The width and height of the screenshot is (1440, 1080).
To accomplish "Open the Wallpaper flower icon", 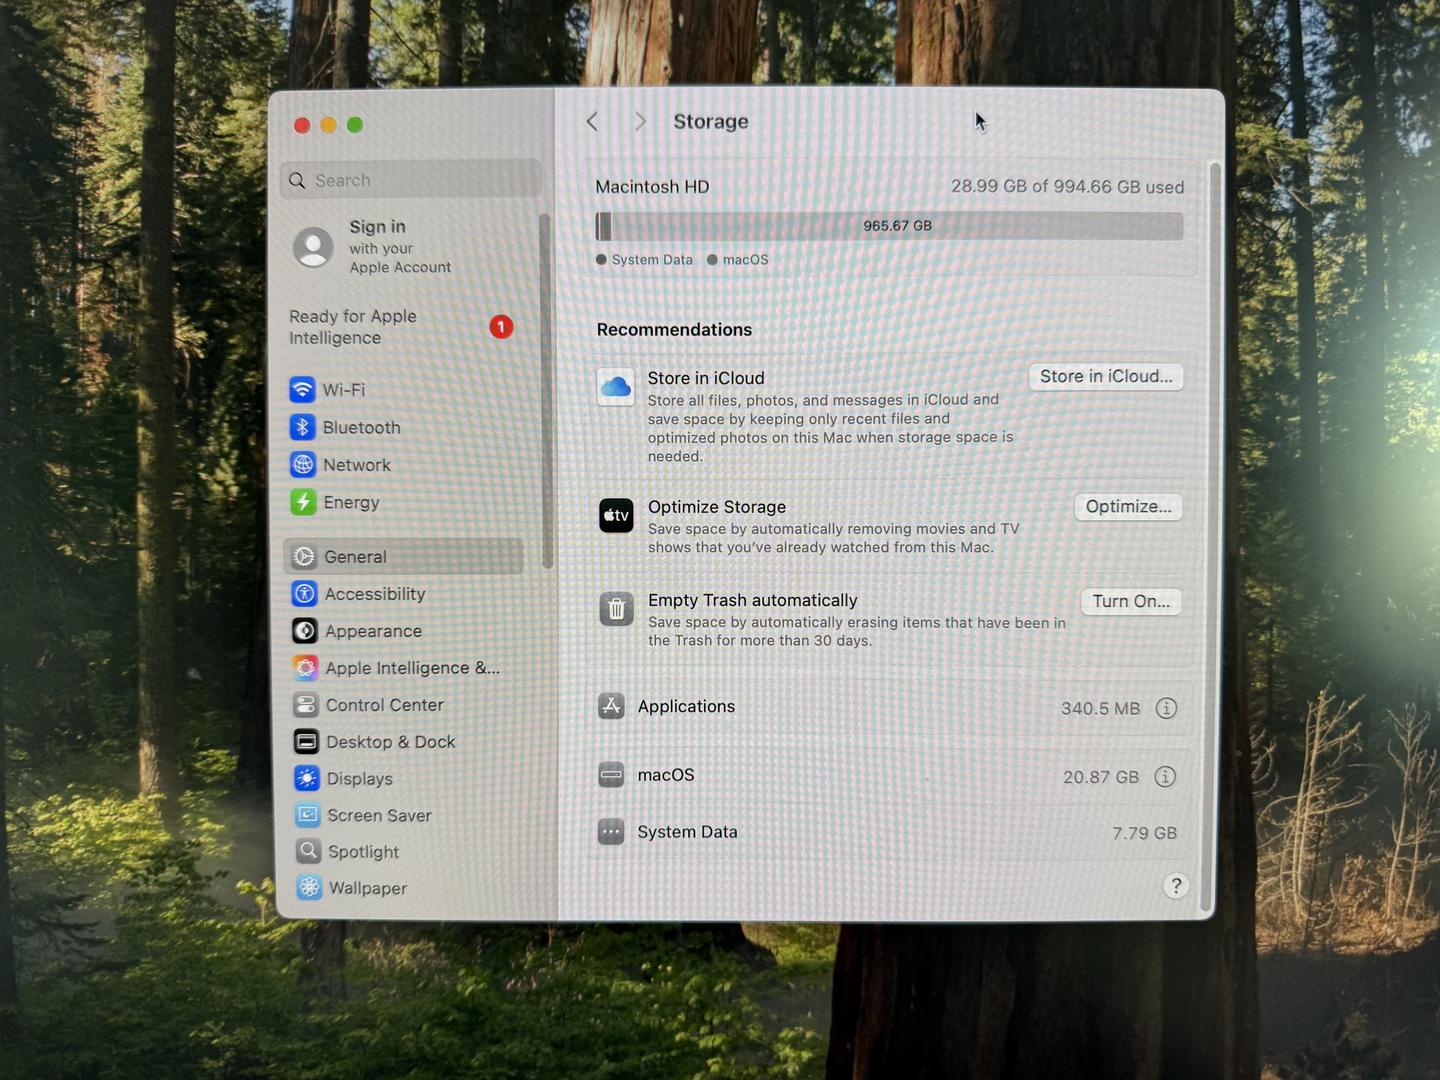I will (x=309, y=887).
